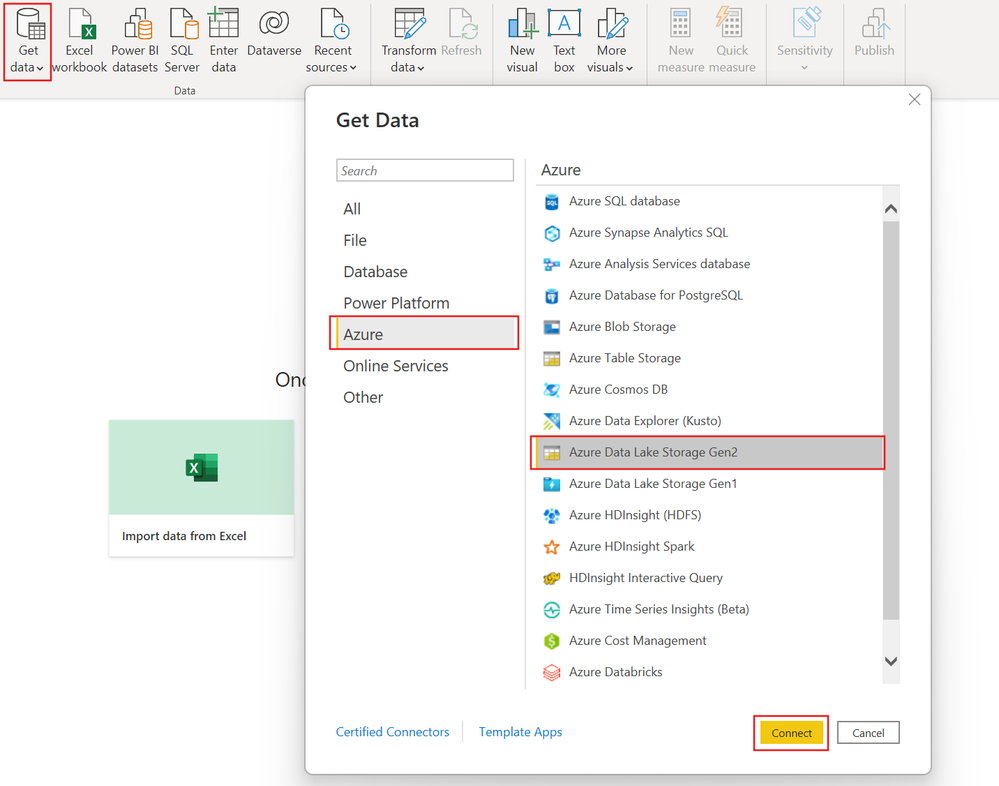
Task: Insert a Text box from ribbon
Action: point(564,42)
